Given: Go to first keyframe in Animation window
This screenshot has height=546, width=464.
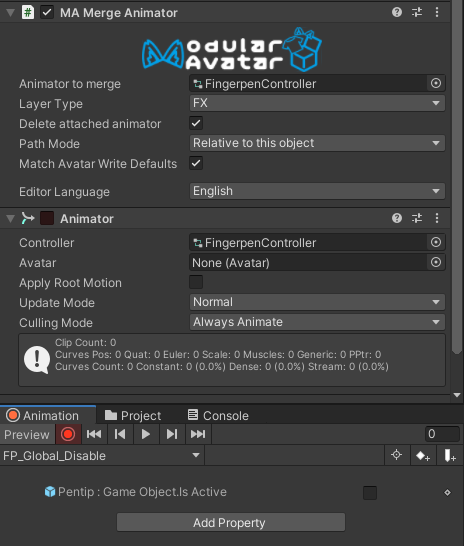Looking at the screenshot, I should point(94,434).
